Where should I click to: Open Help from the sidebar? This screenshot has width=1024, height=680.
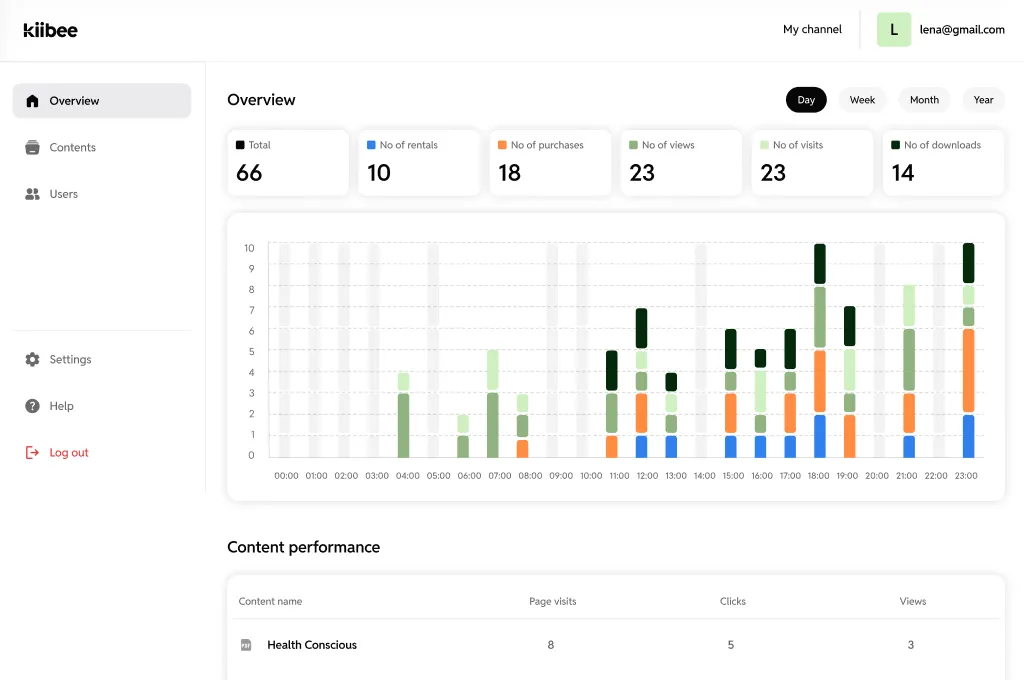[x=102, y=406]
